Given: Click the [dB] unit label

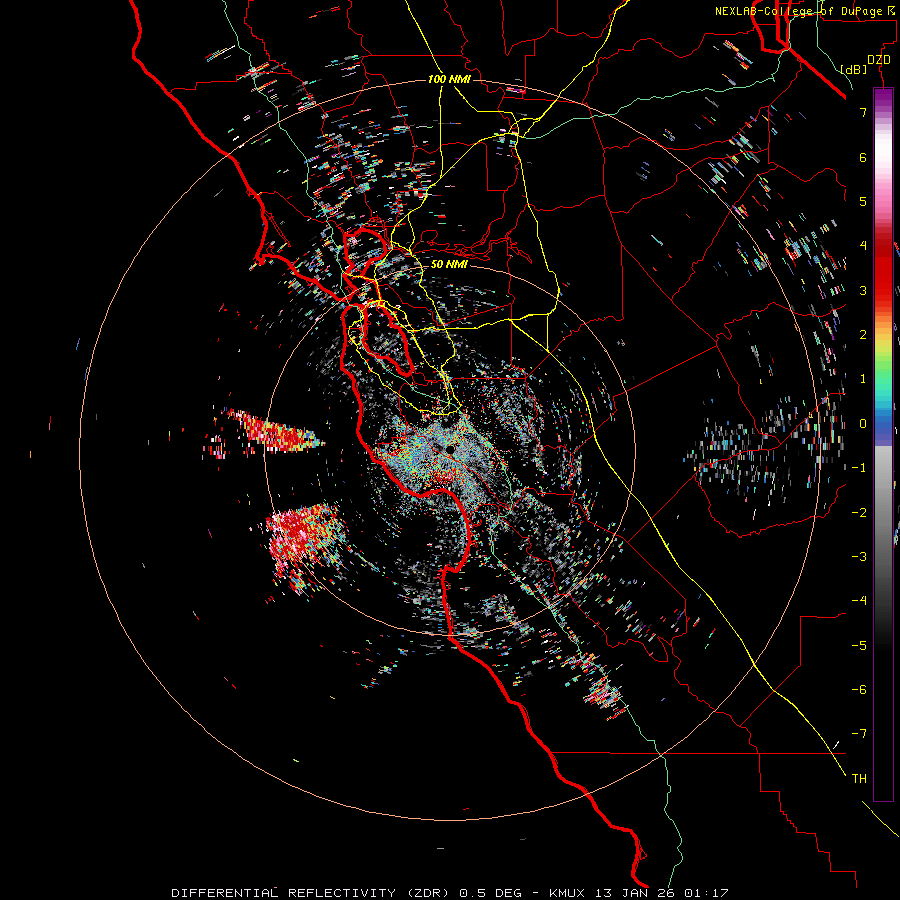Looking at the screenshot, I should pos(853,69).
